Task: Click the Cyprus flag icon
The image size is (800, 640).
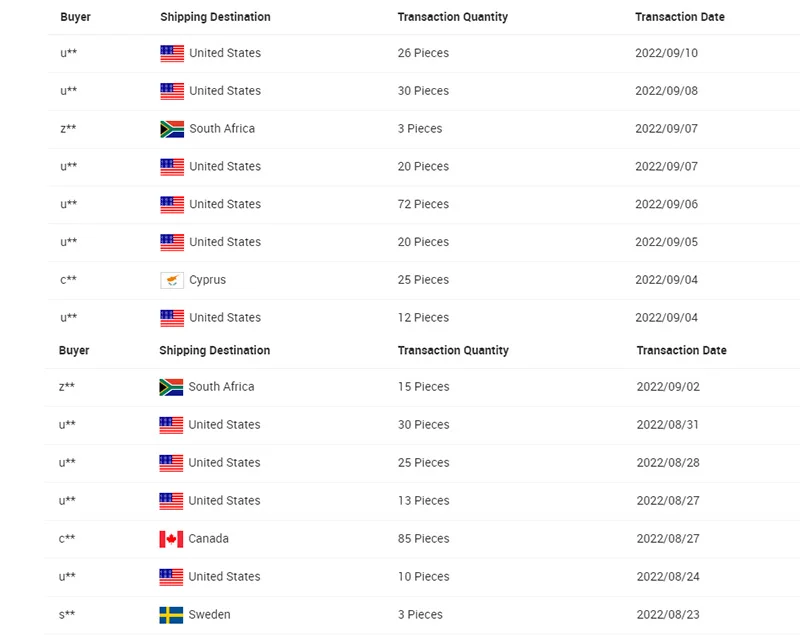Action: tap(172, 280)
